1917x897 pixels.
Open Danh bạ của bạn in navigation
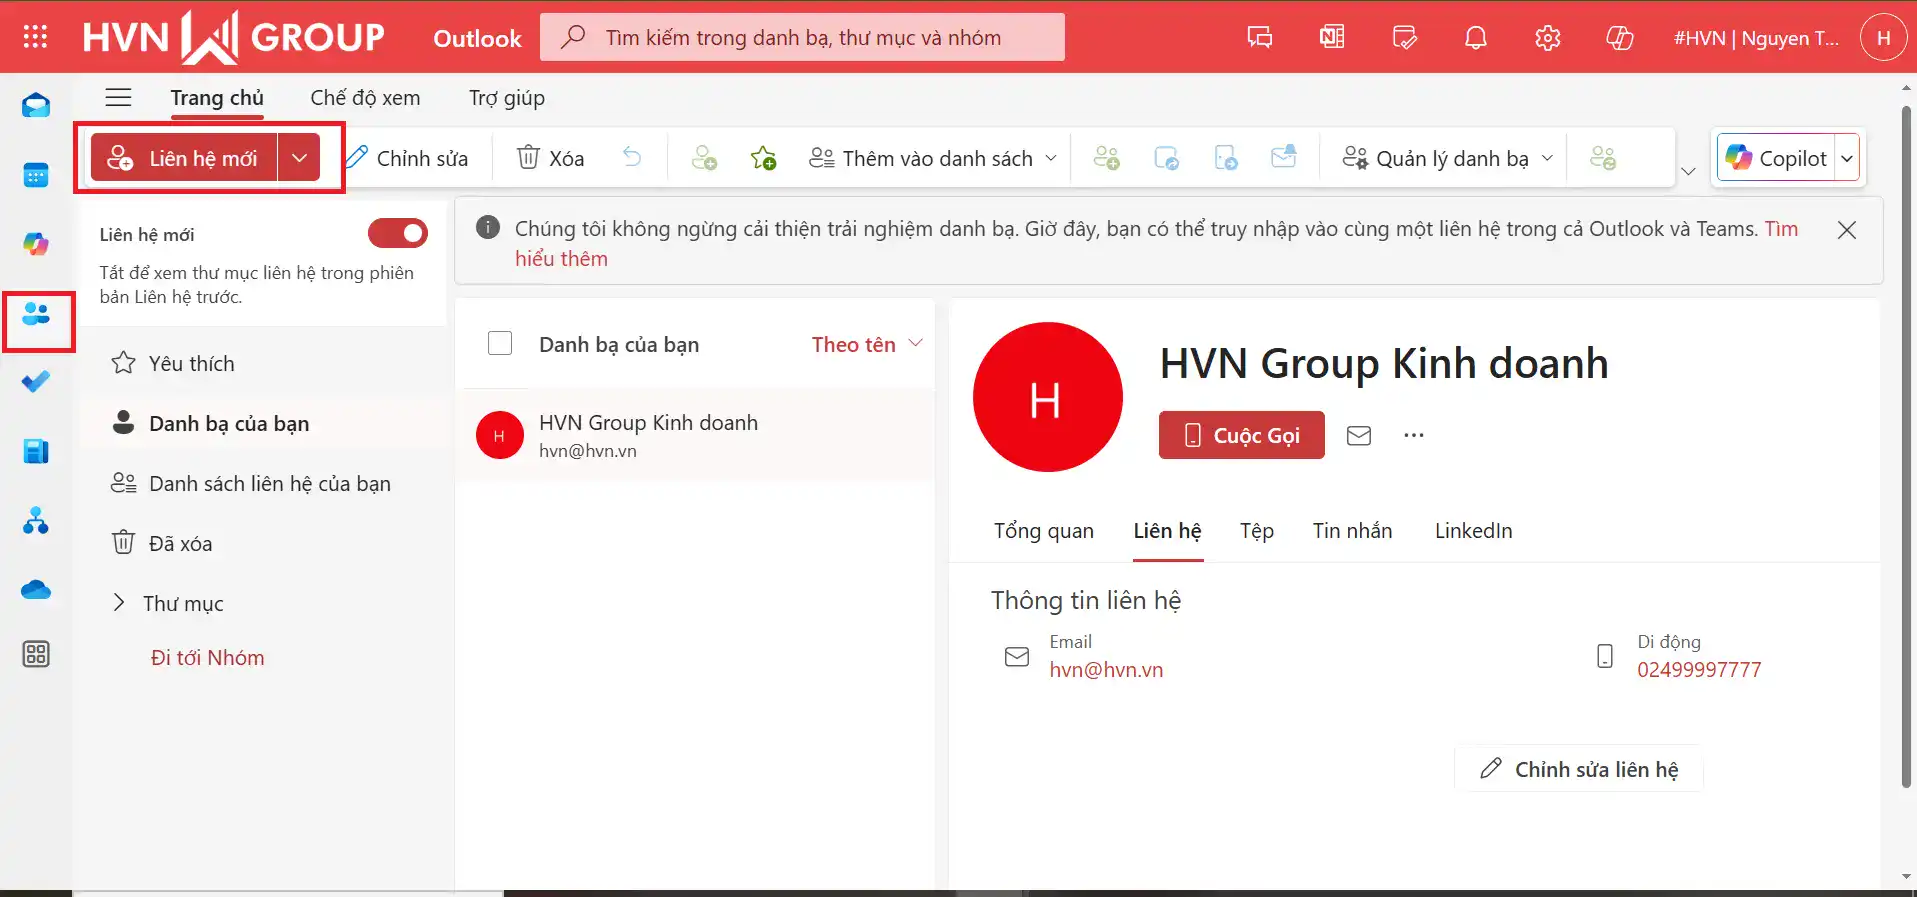click(x=262, y=423)
